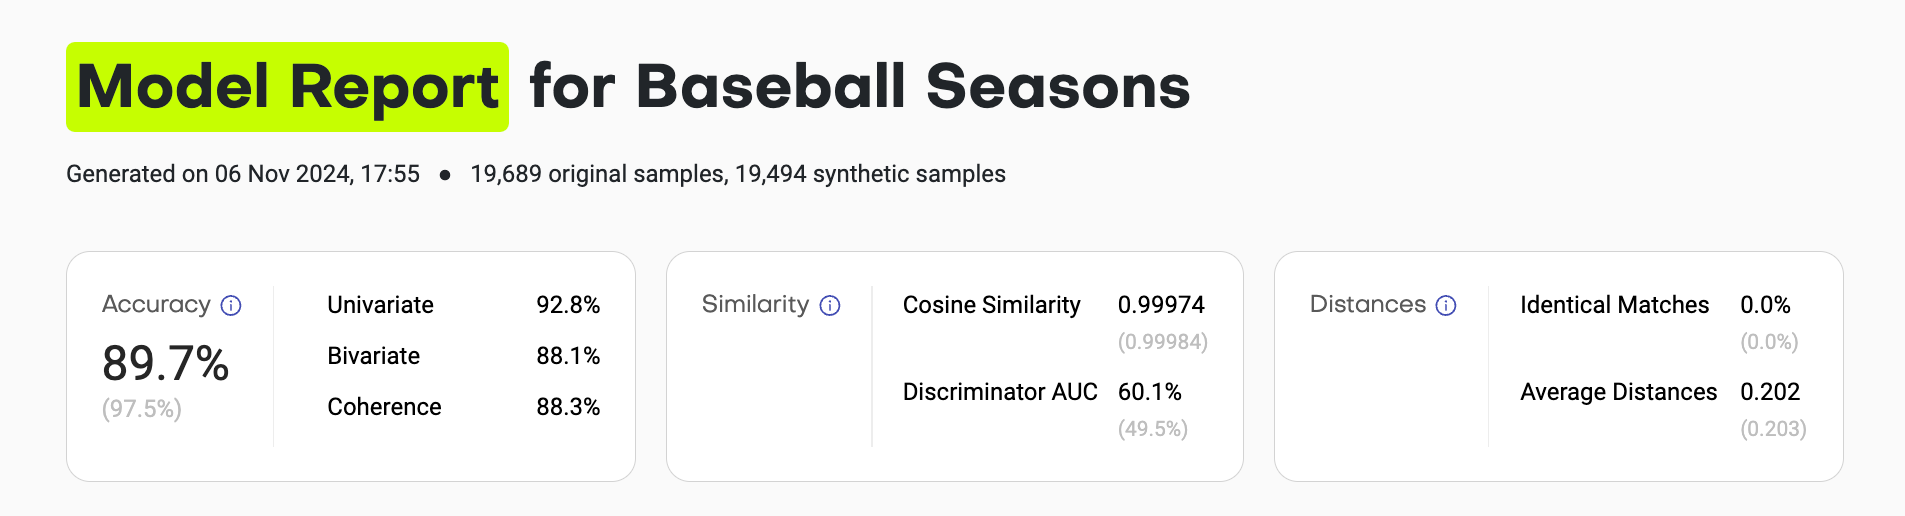Click the Univariate metric label

(x=380, y=305)
